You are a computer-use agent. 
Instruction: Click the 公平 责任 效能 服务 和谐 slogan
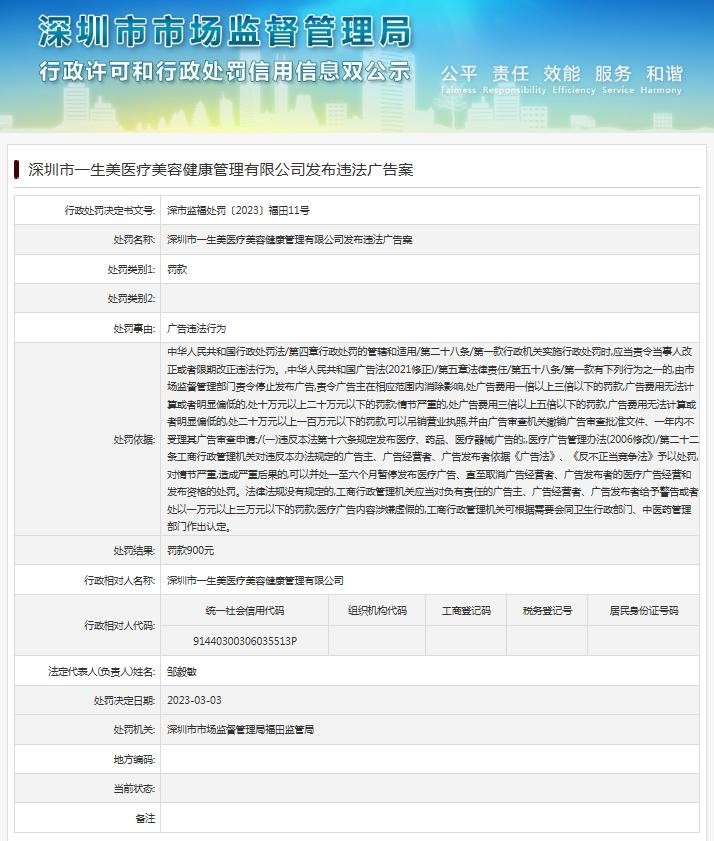coord(561,74)
